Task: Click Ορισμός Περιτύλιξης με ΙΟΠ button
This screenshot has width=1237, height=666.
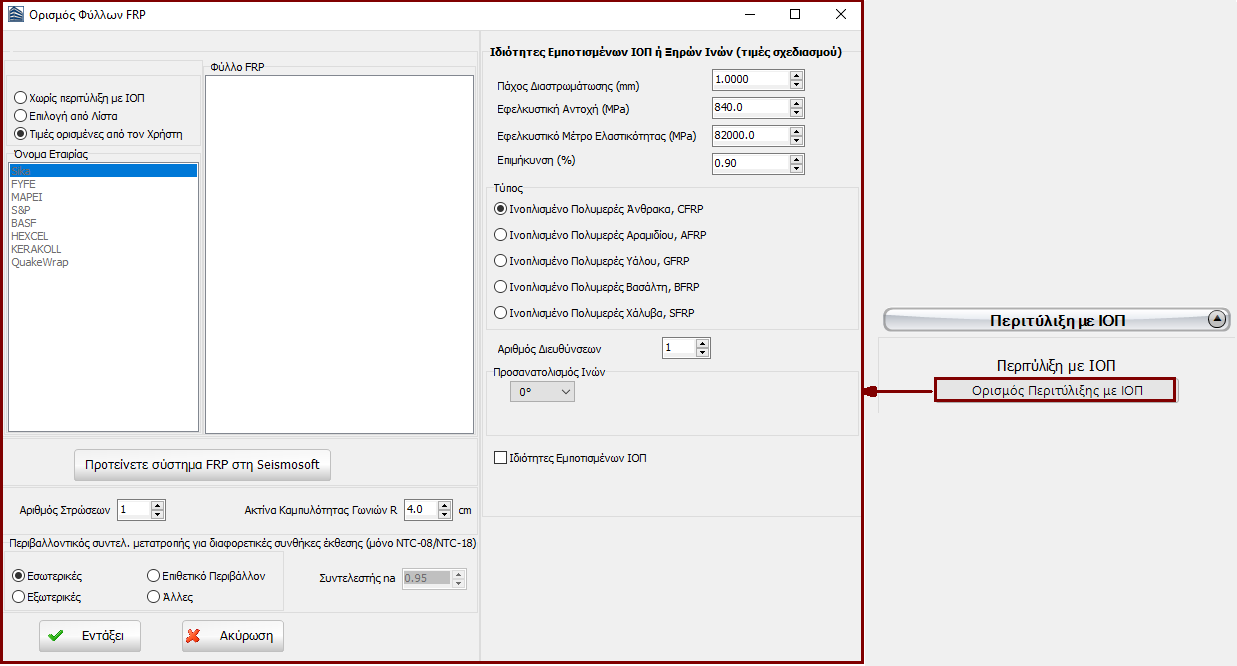Action: pos(1056,390)
